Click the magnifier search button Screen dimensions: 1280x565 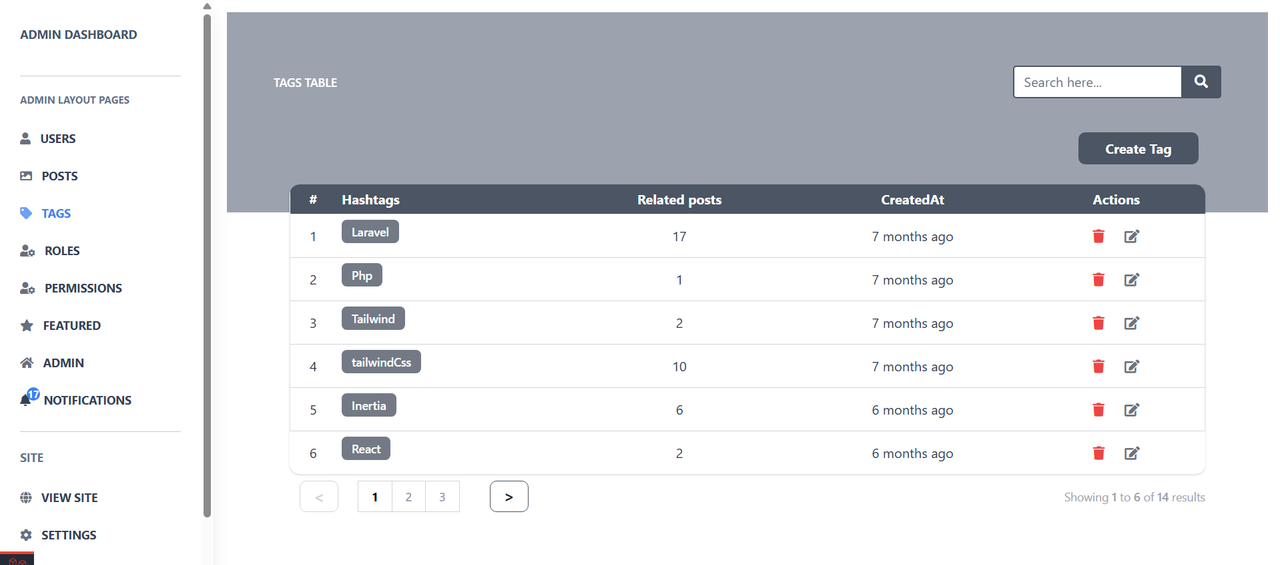tap(1201, 82)
